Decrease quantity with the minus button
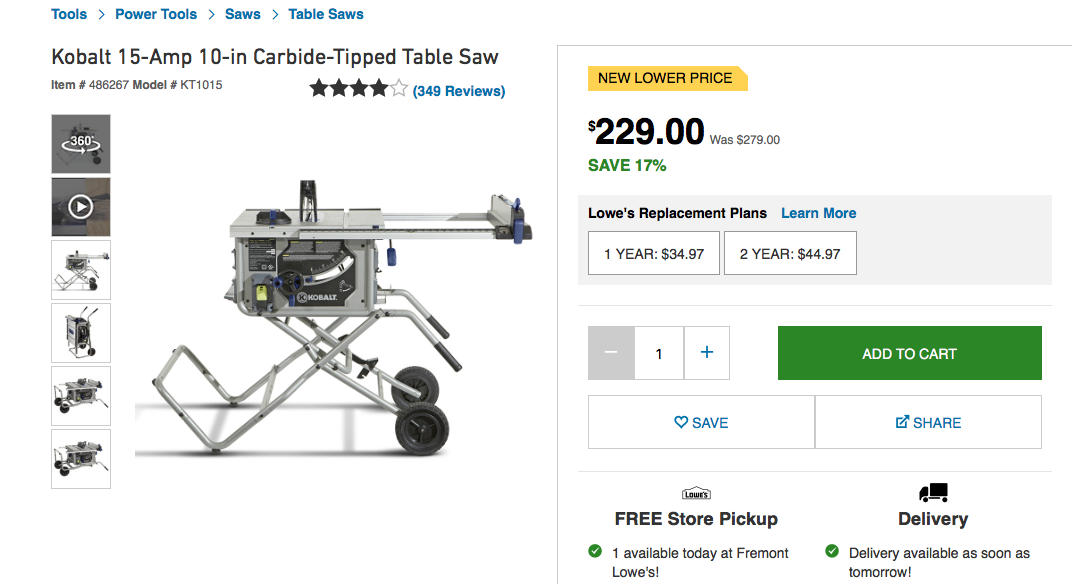 click(611, 353)
